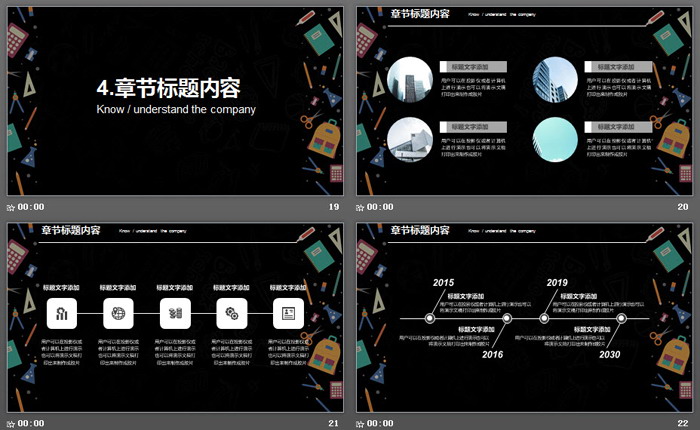Click the grey label bar beside the teal circle
The width and height of the screenshot is (700, 430).
point(618,127)
